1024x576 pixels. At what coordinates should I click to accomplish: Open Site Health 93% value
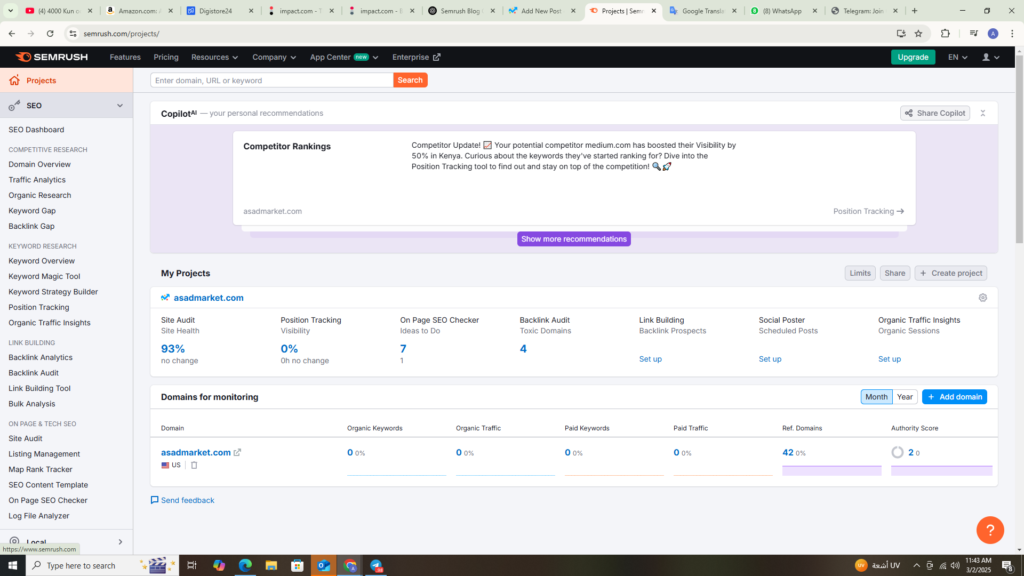(x=173, y=349)
